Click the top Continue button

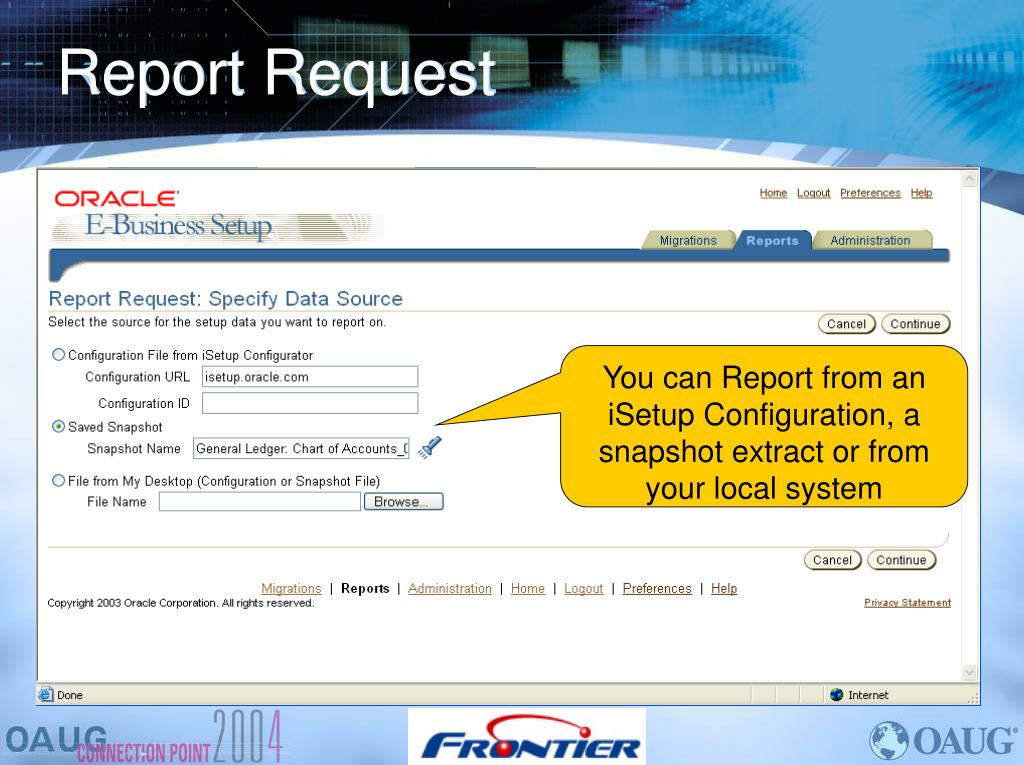coord(915,324)
